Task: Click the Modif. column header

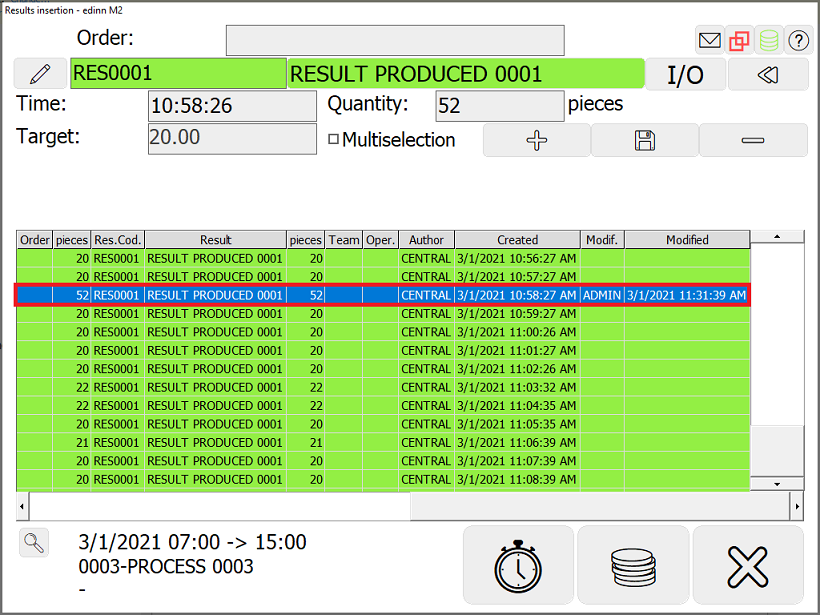Action: click(x=602, y=240)
